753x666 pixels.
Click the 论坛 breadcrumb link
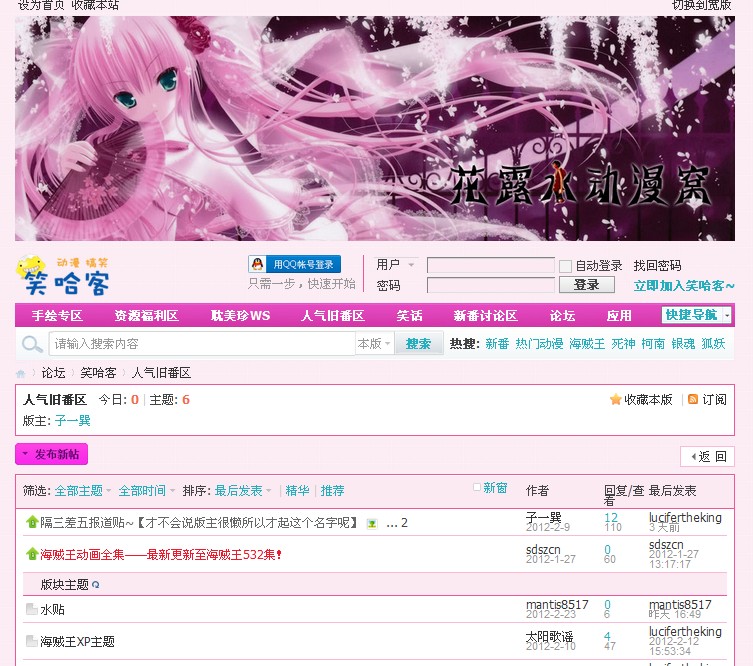pos(53,373)
